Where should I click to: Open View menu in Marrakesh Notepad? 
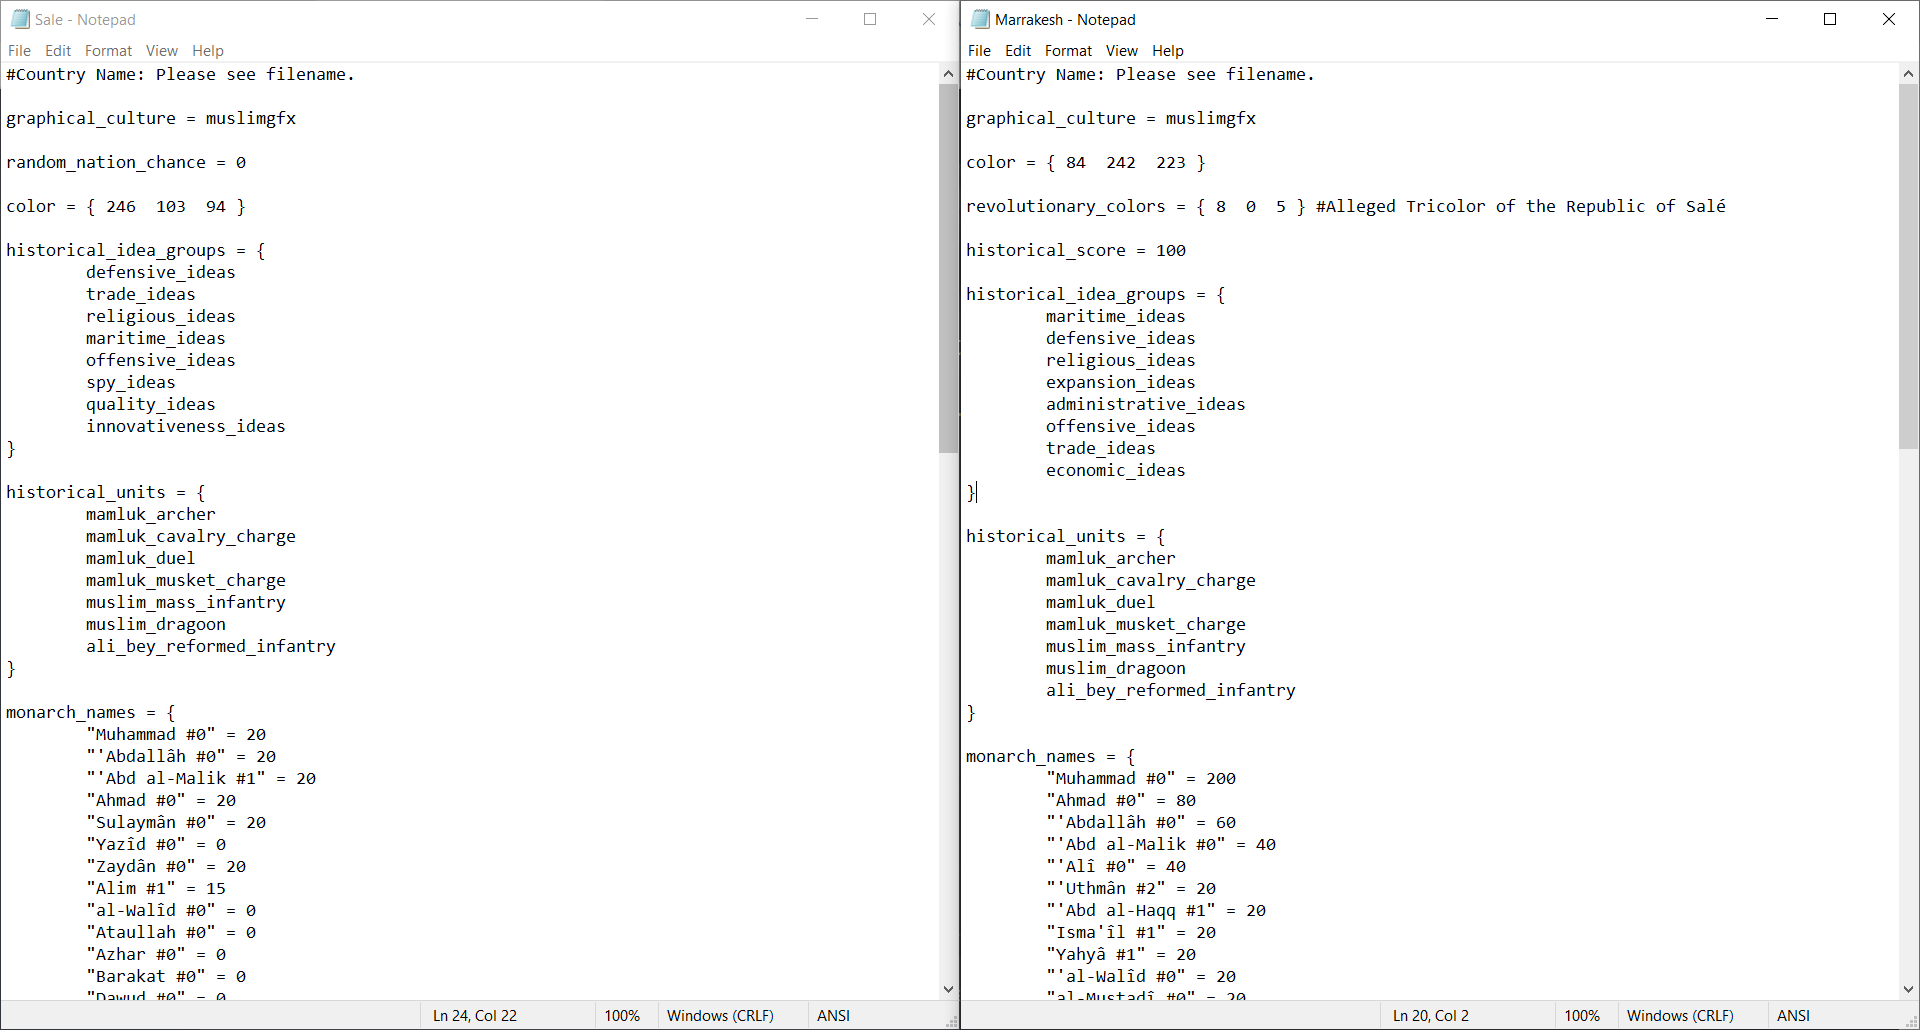1121,51
